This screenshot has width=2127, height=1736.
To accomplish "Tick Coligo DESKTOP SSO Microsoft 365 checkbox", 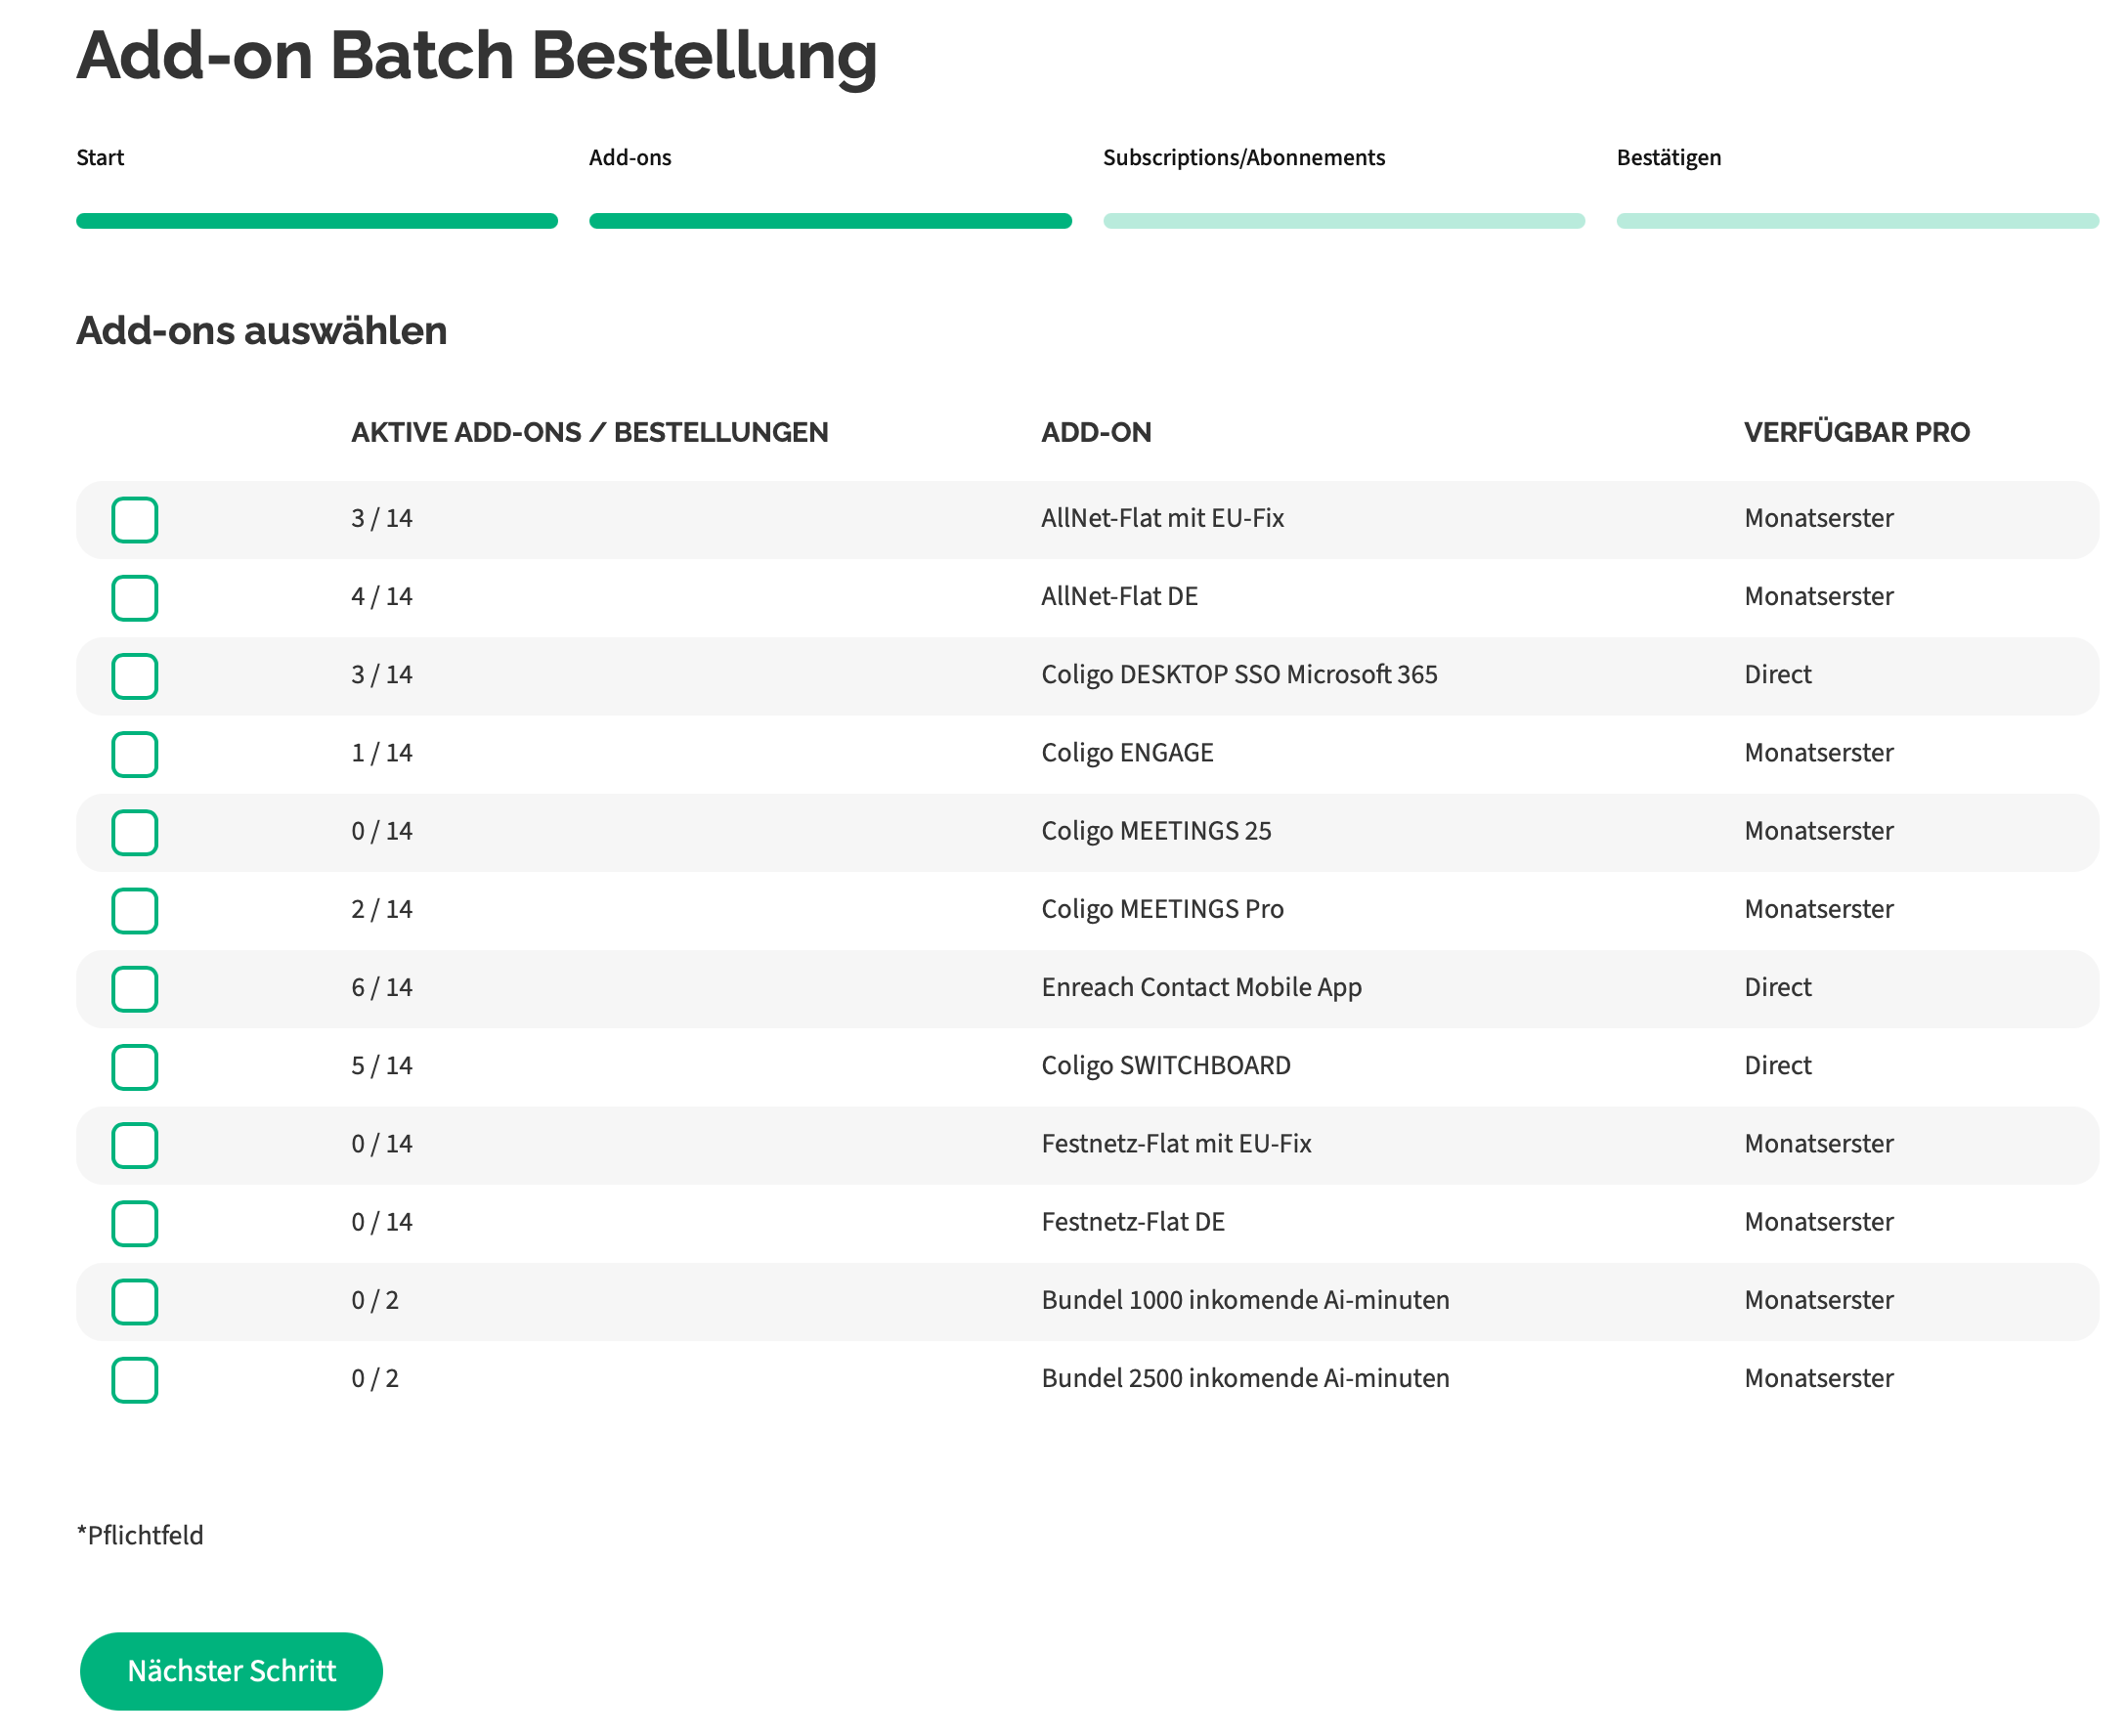I will point(135,676).
